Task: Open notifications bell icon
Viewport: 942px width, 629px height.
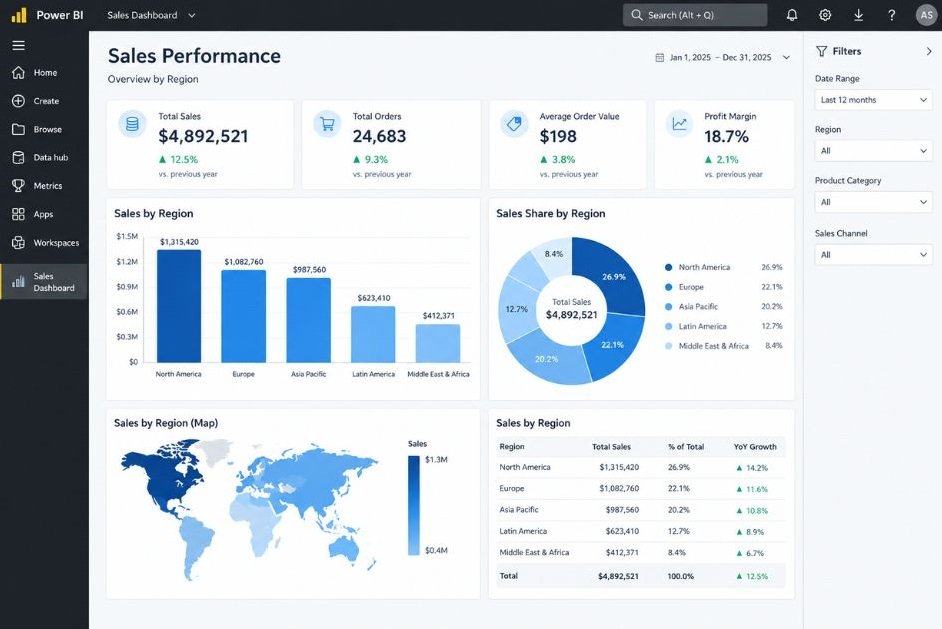Action: [792, 15]
